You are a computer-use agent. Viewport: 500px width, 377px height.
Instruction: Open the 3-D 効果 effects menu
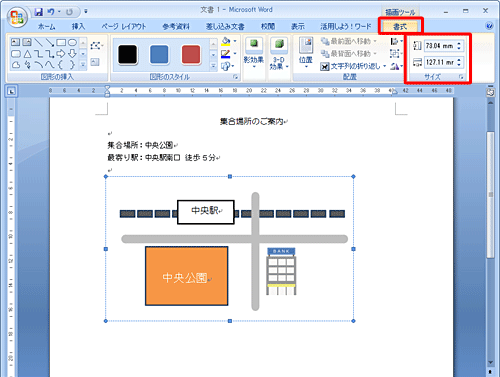[279, 54]
